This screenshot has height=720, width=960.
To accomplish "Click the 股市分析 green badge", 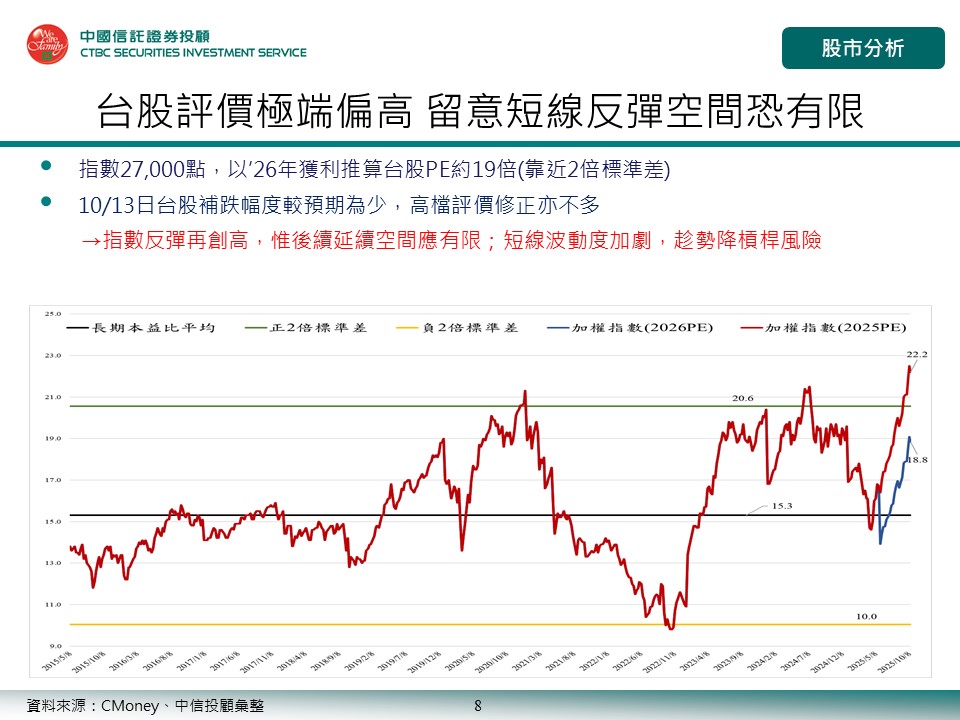I will 862,48.
